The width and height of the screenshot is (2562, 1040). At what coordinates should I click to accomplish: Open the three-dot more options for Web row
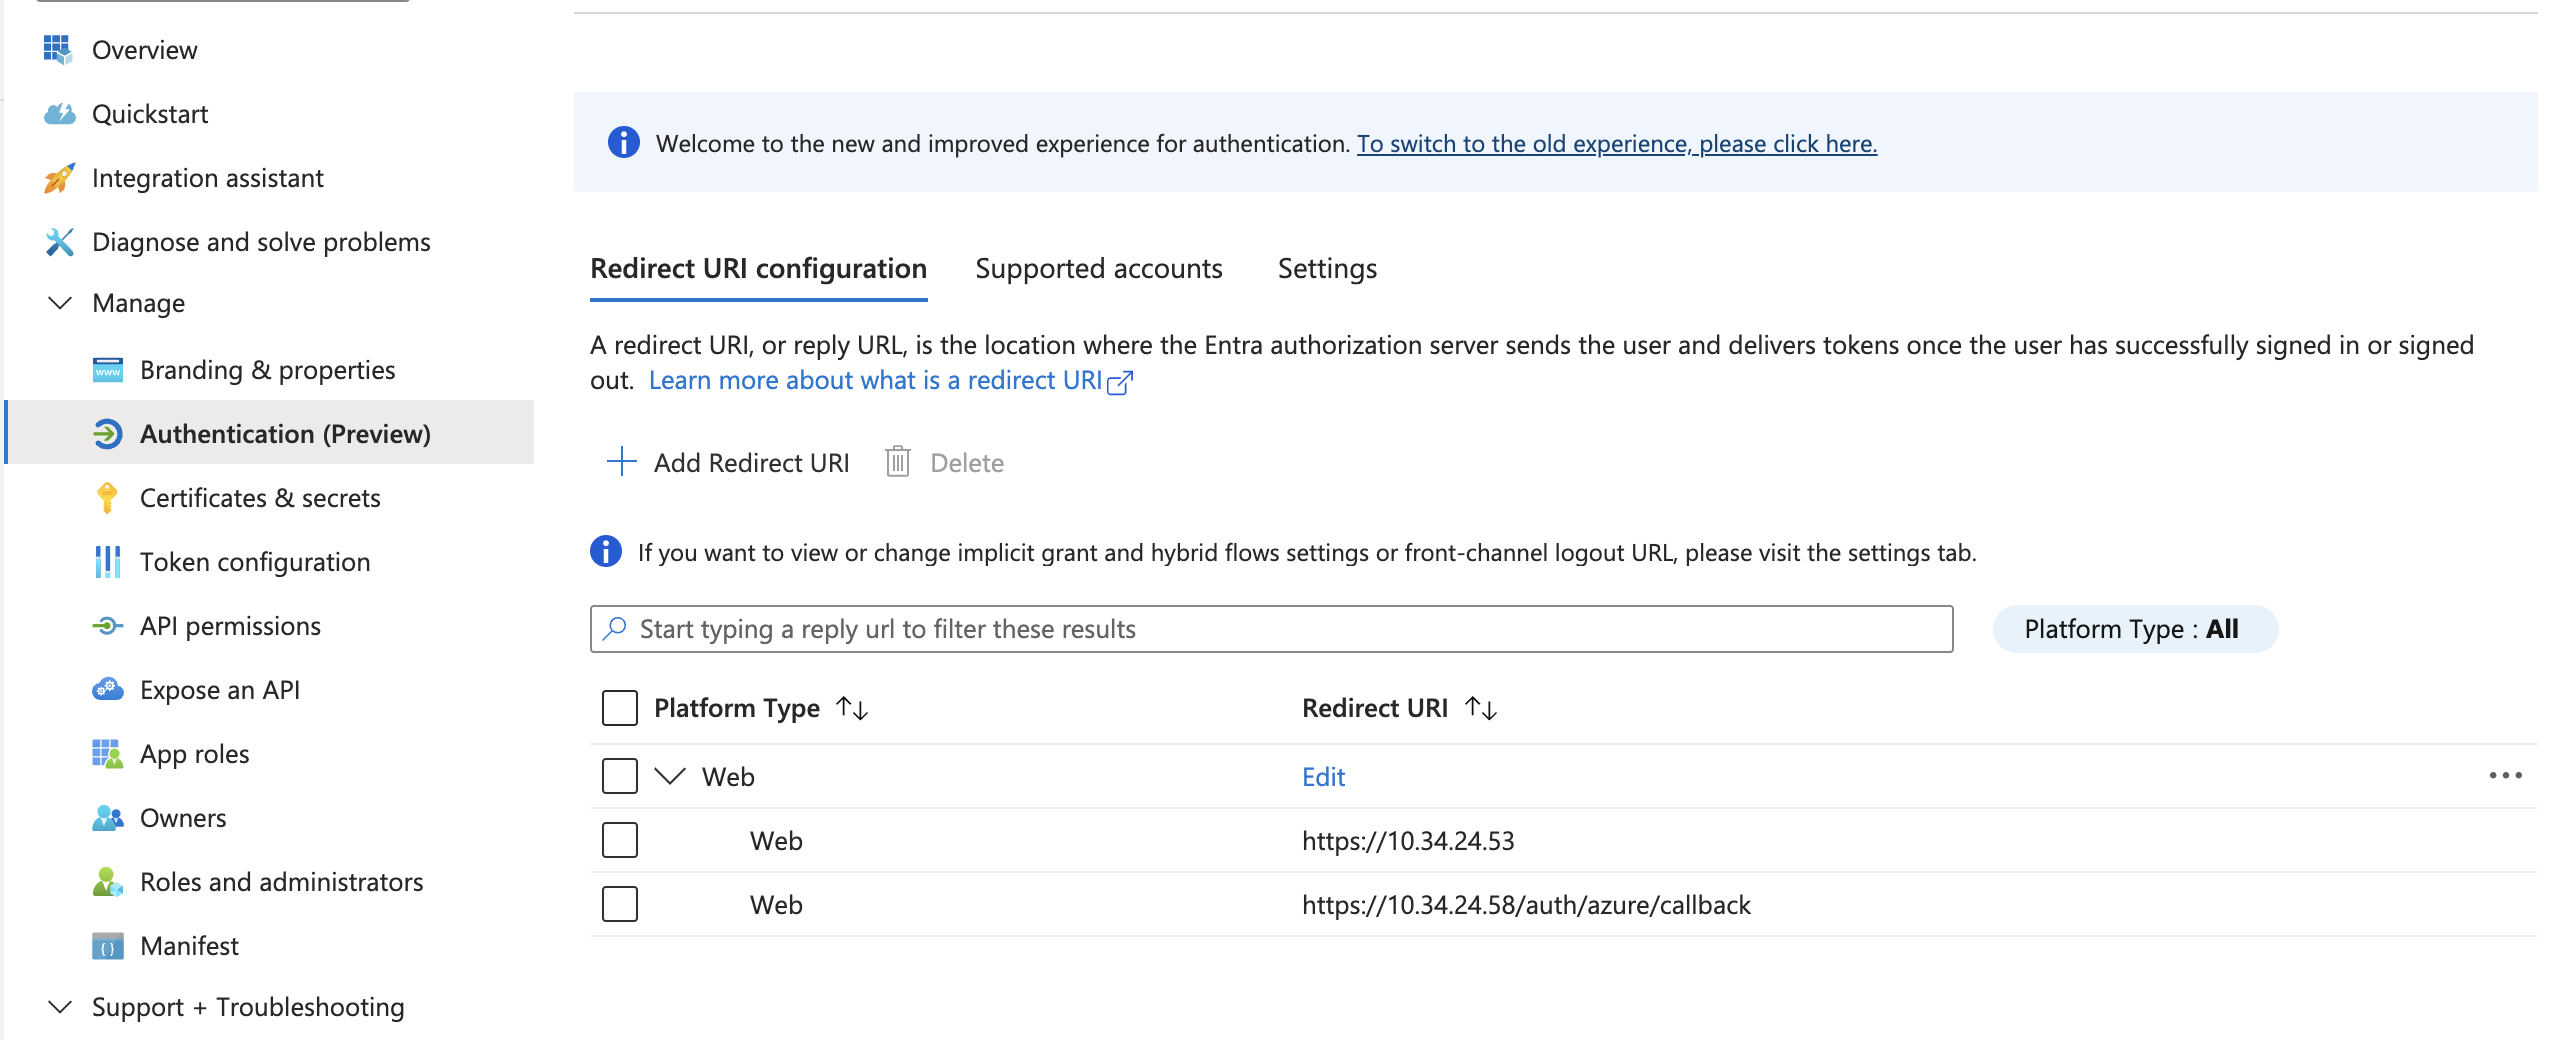tap(2505, 776)
